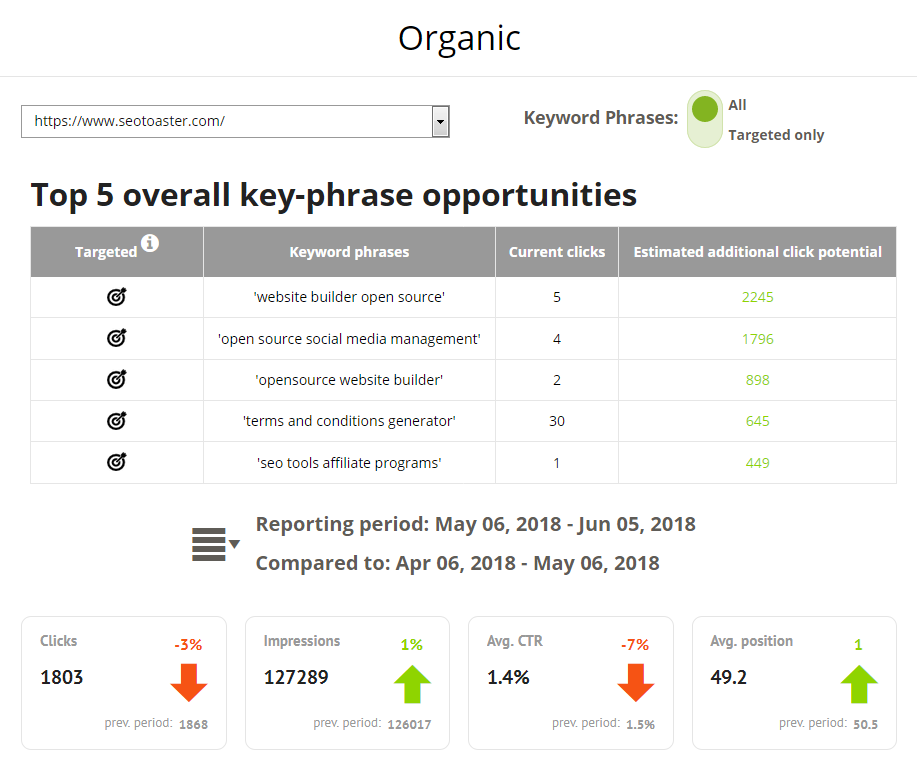
Task: Select the 'Targeted only' option
Action: point(776,135)
